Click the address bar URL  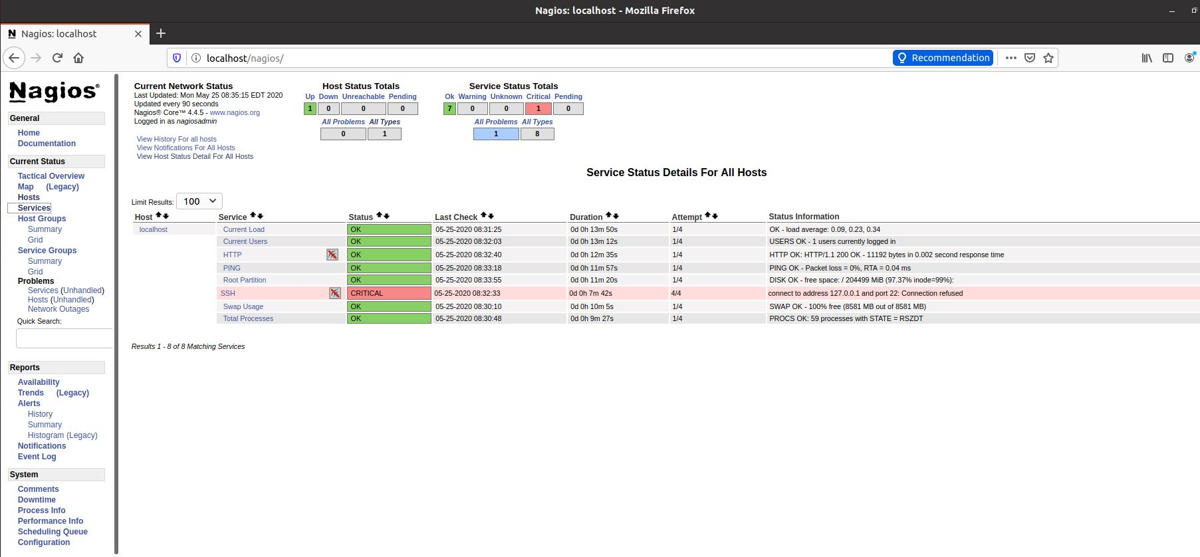[245, 58]
